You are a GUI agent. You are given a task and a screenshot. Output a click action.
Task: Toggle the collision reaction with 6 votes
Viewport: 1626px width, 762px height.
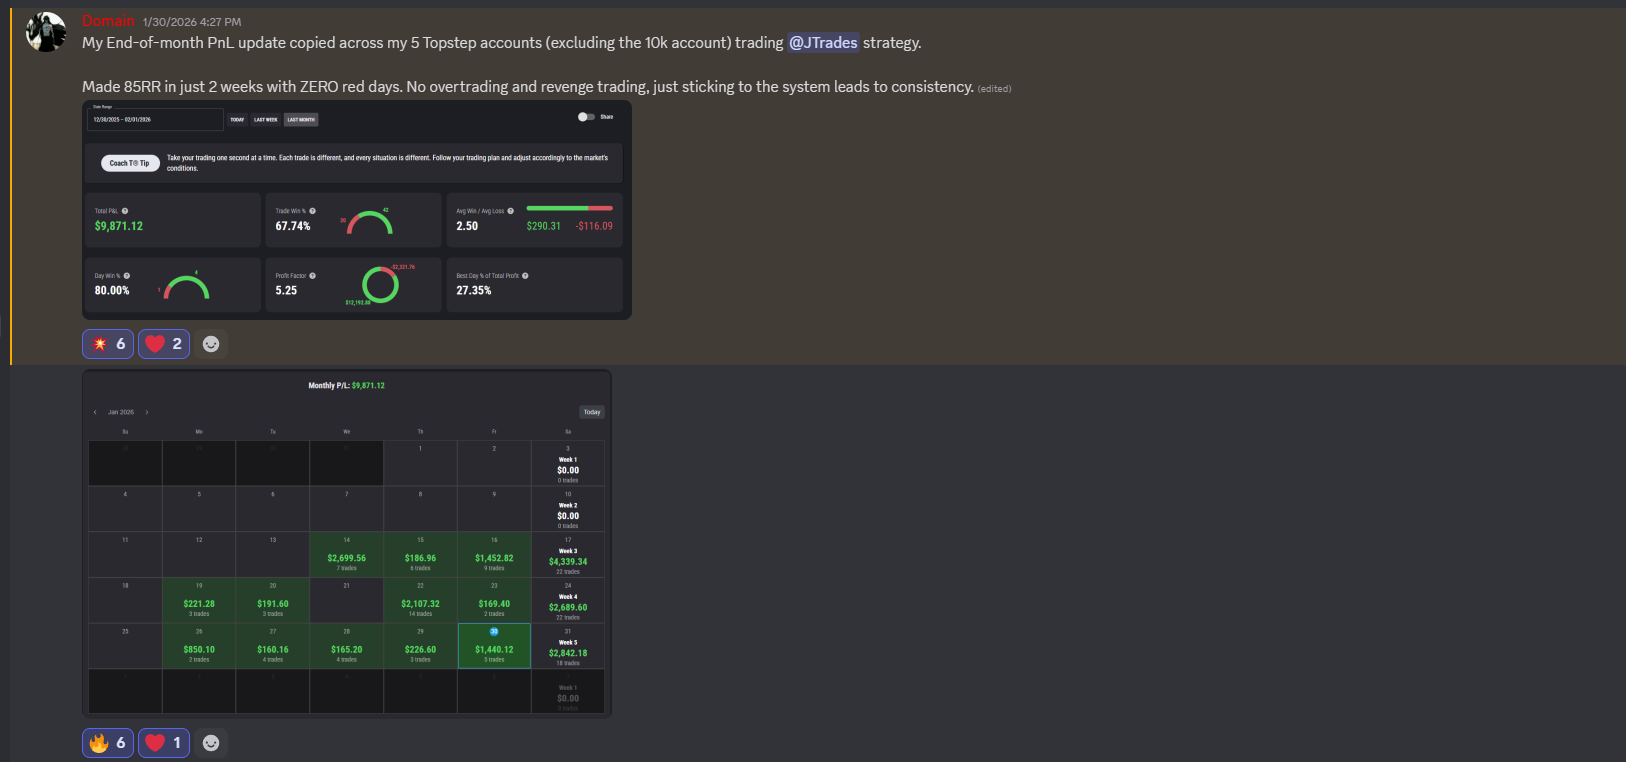108,344
